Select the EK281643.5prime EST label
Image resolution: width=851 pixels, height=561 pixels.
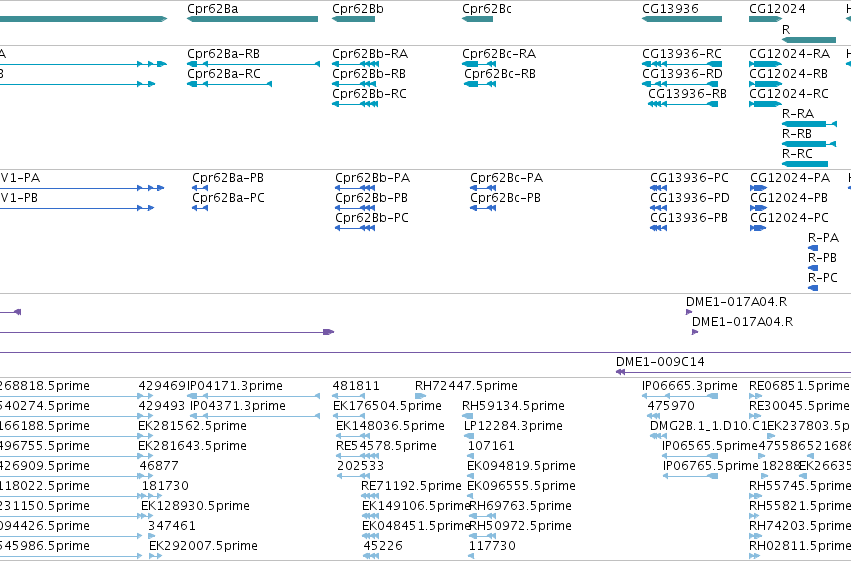(192, 446)
